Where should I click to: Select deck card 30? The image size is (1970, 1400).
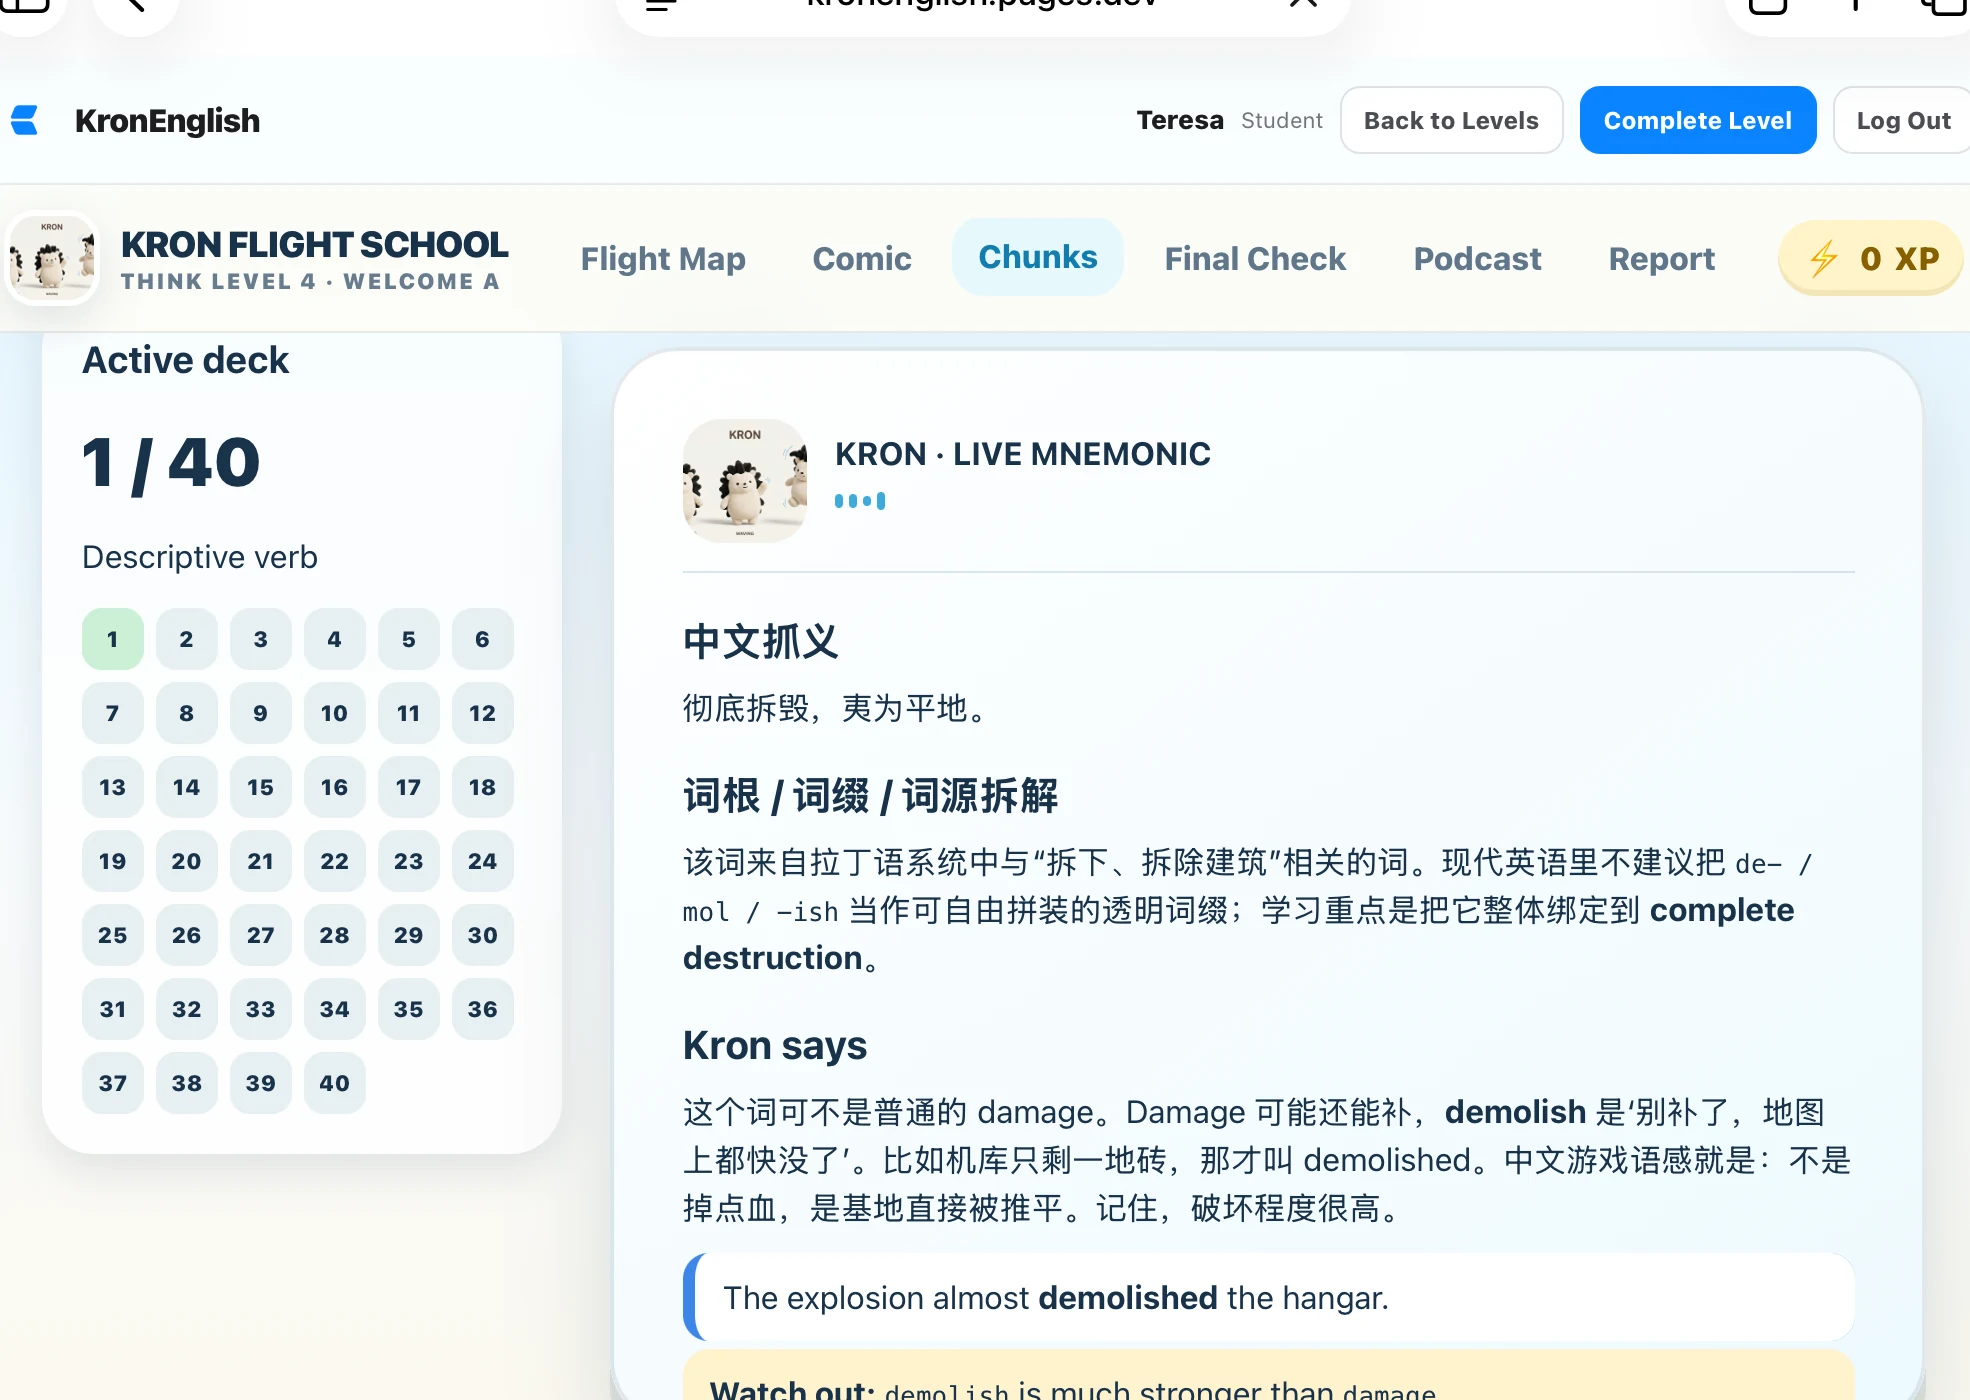pyautogui.click(x=483, y=935)
